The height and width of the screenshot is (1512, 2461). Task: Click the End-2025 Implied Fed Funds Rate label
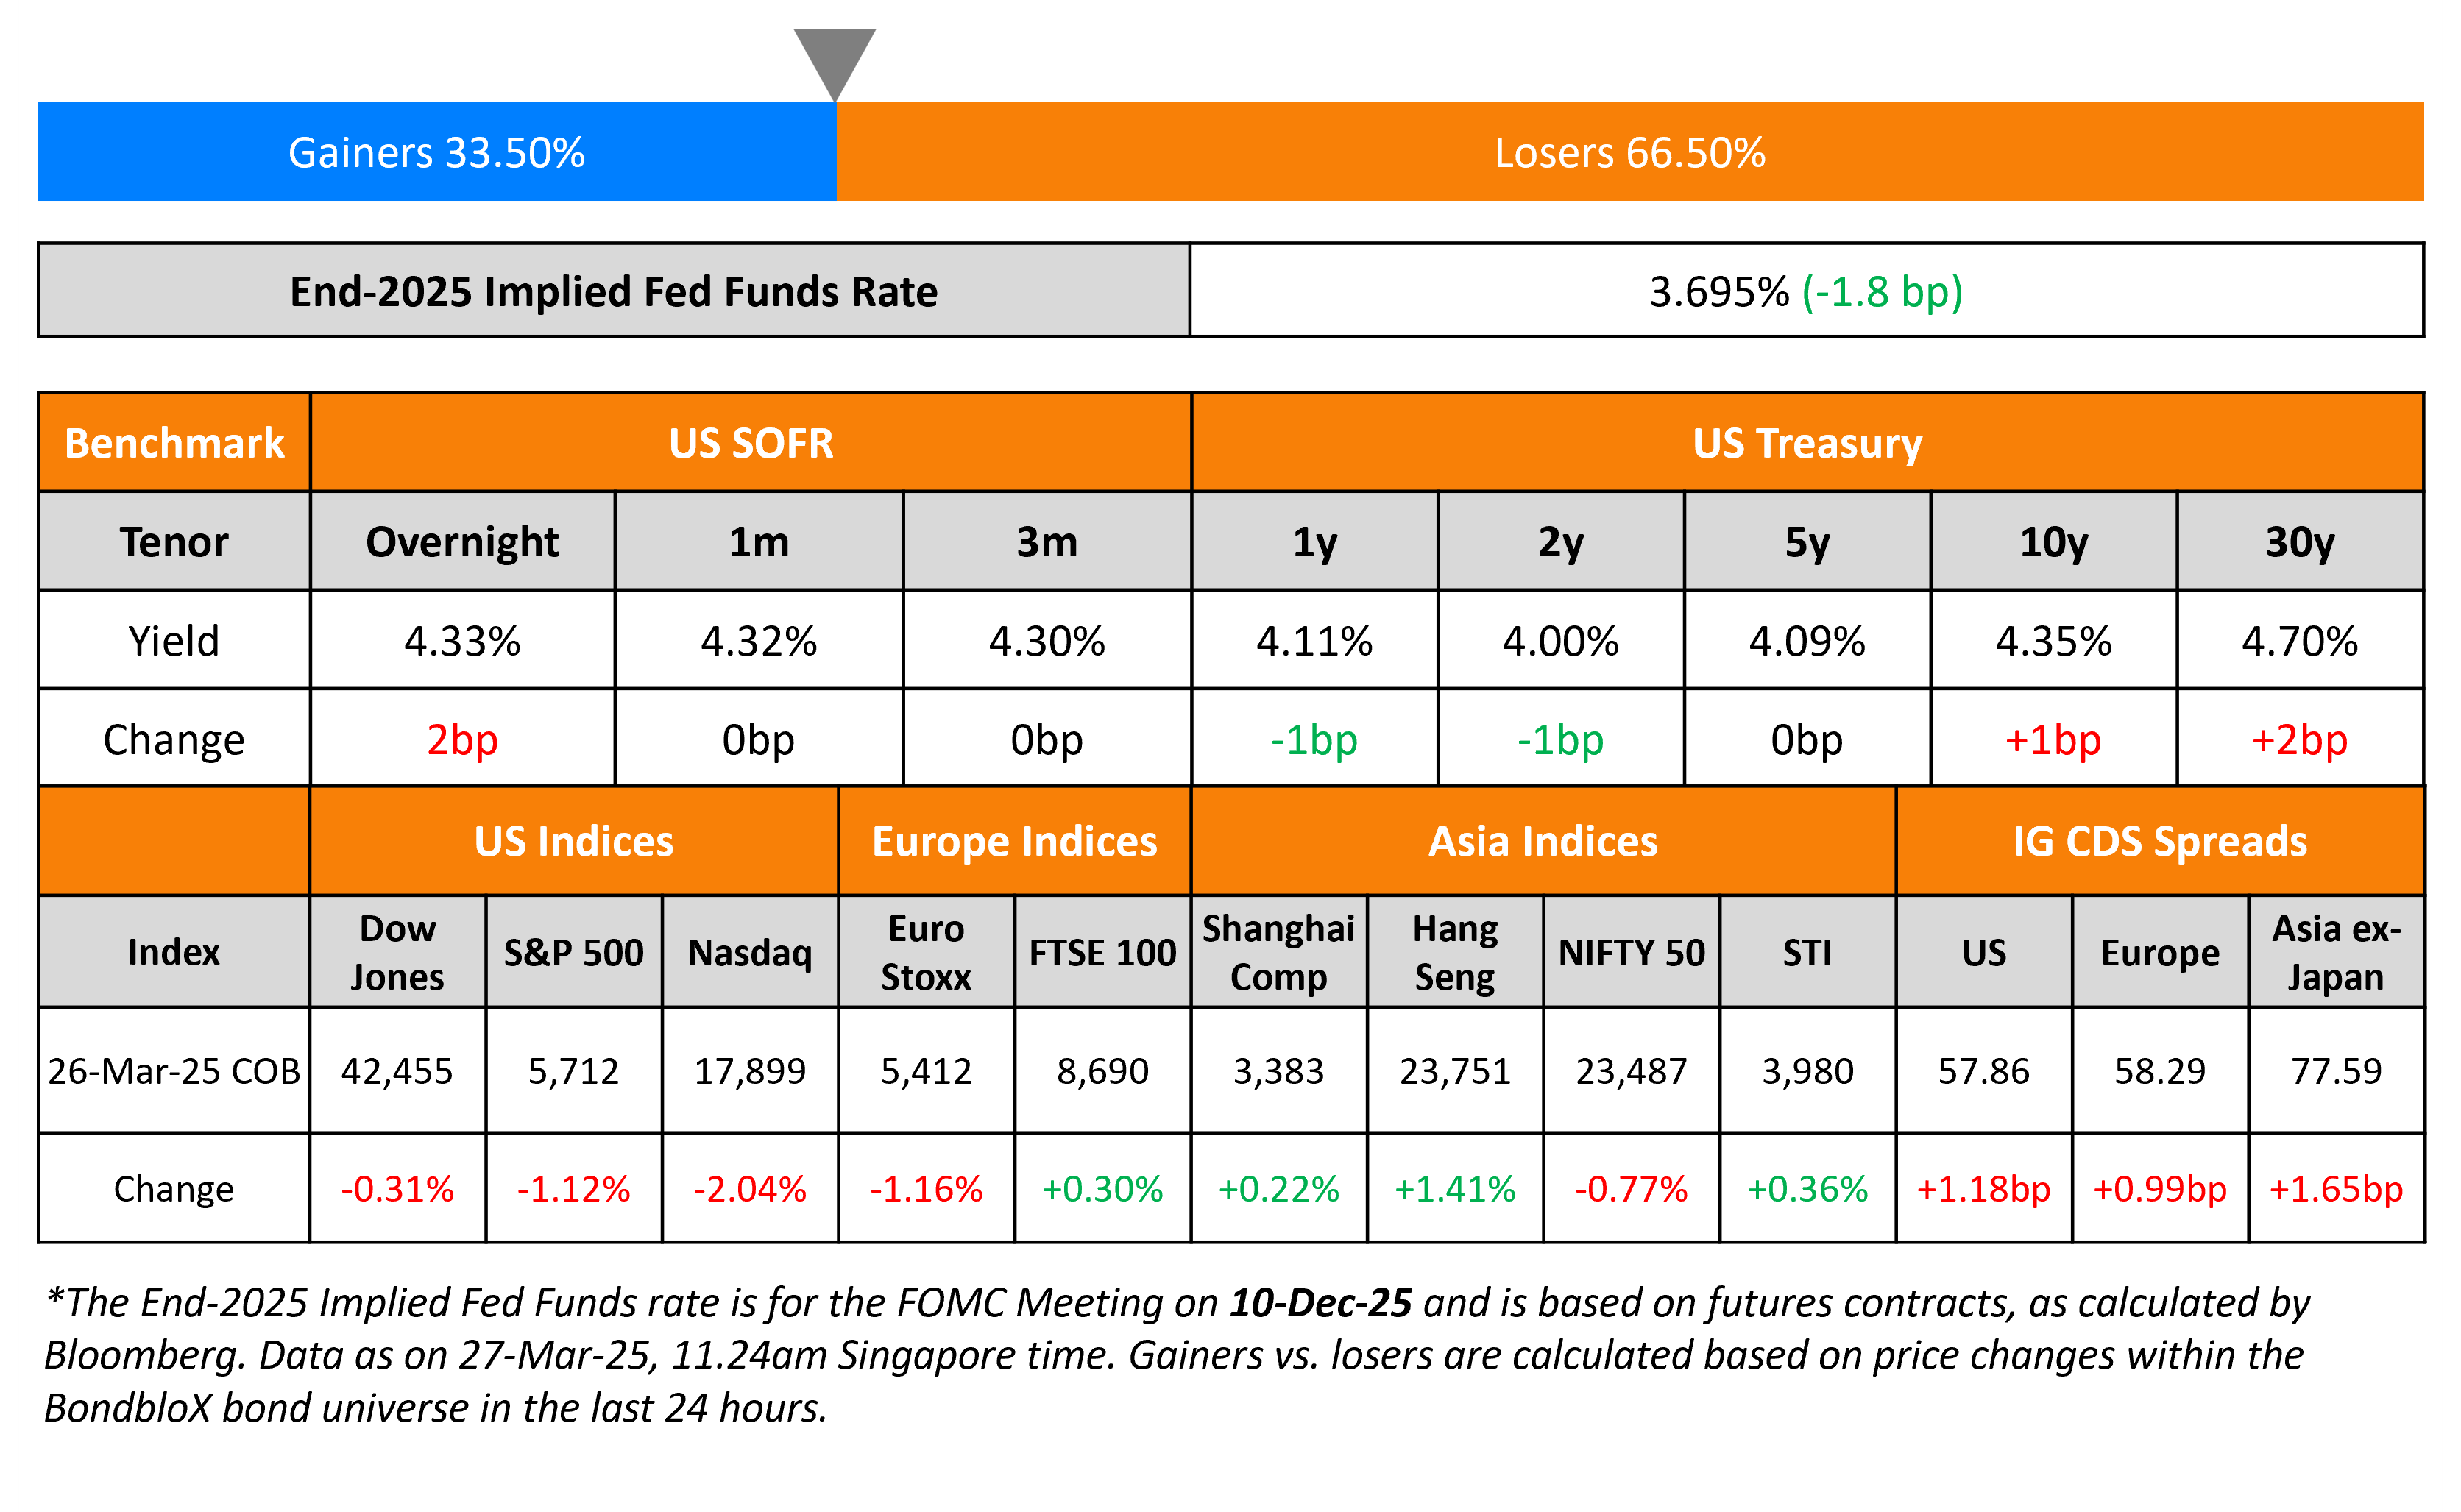(x=613, y=291)
